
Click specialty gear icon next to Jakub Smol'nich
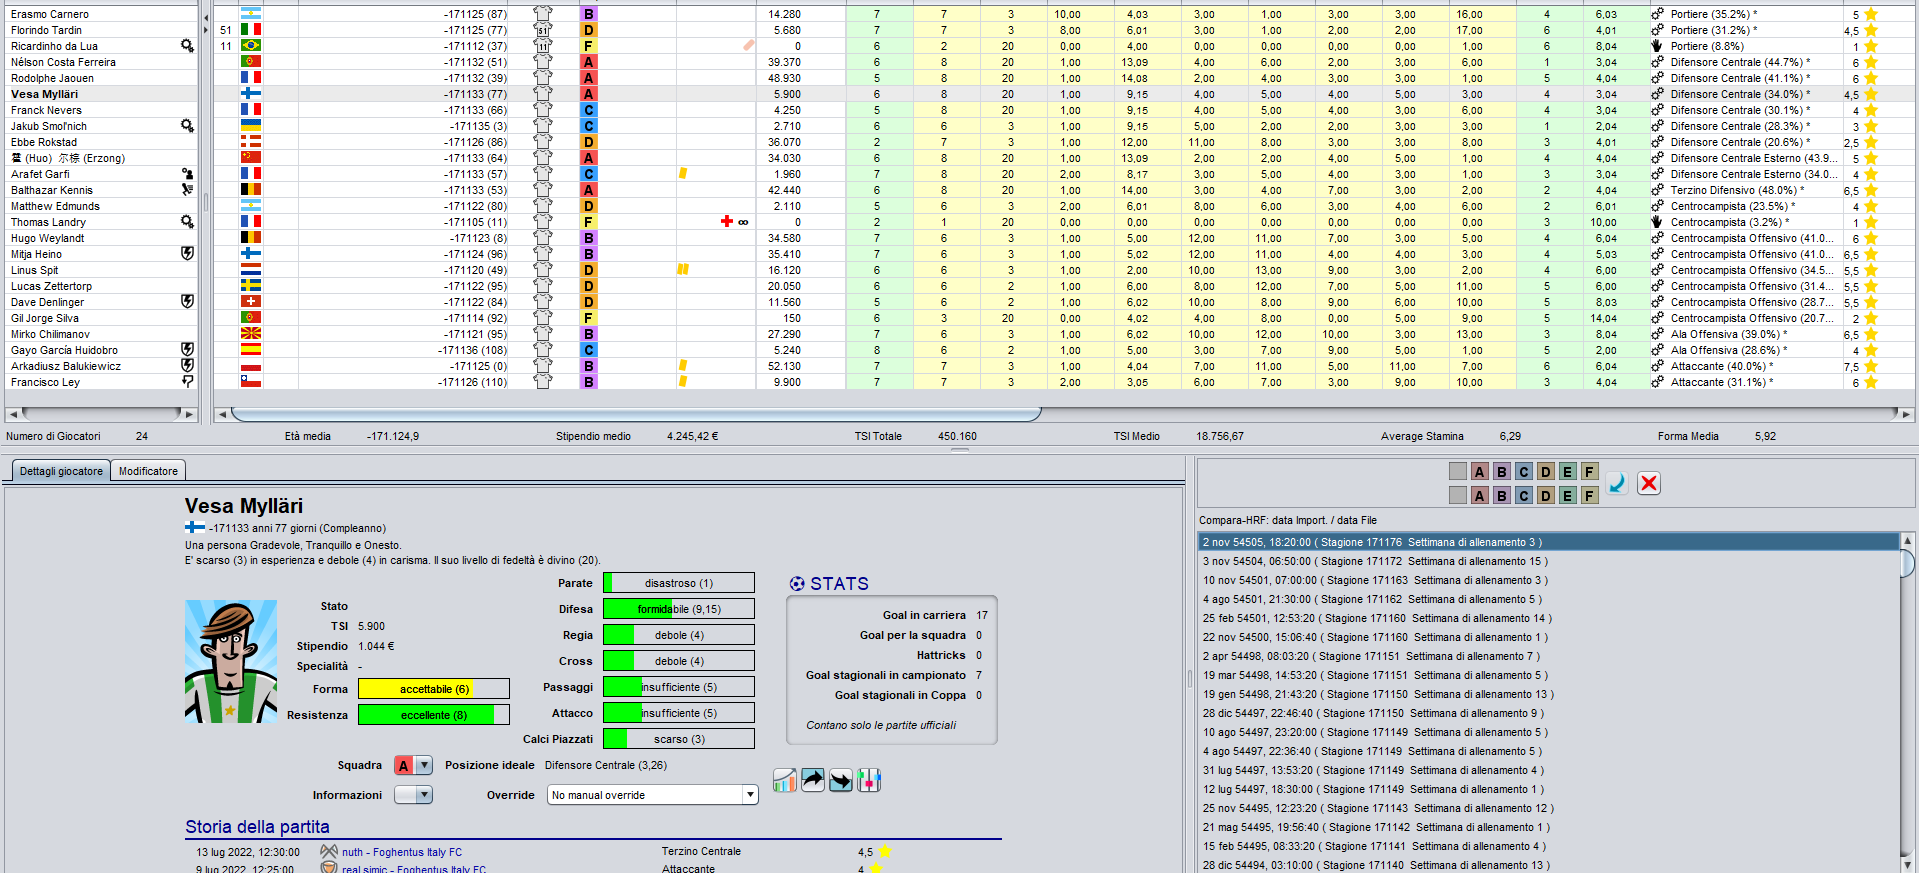187,126
